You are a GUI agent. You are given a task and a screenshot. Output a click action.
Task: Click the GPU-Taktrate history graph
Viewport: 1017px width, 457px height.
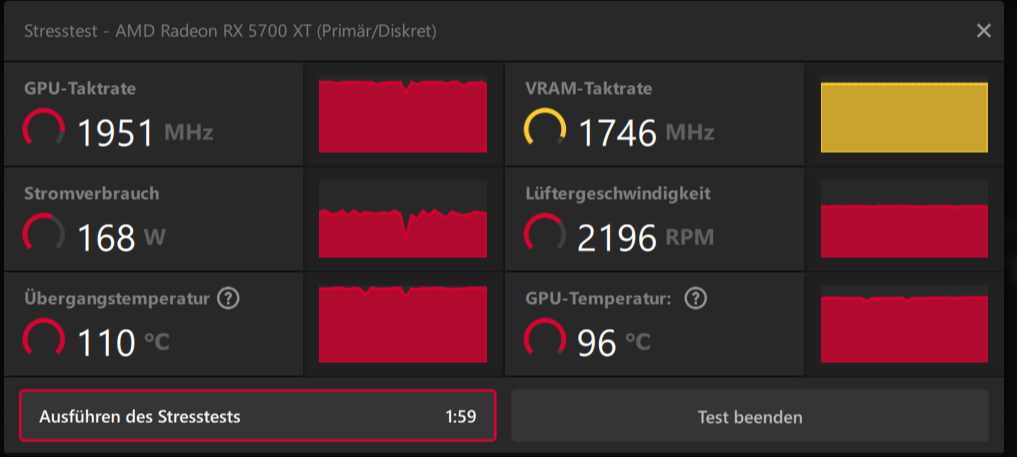403,114
